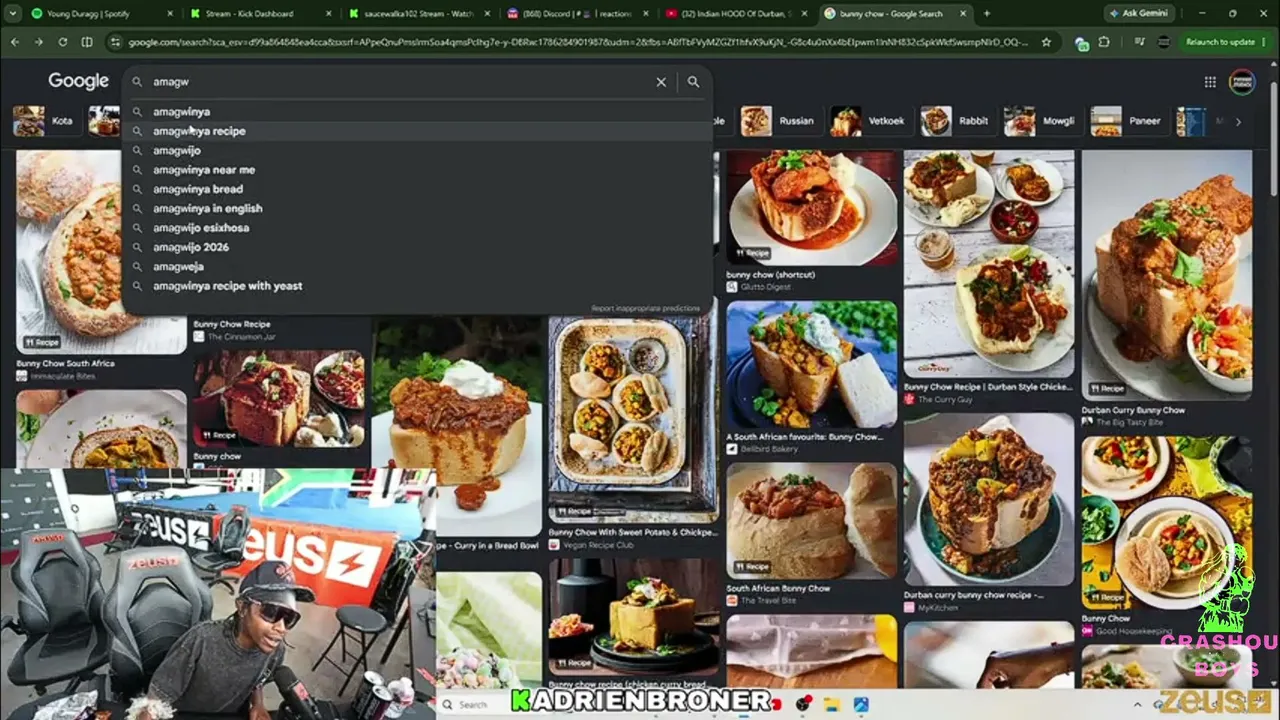1280x720 pixels.
Task: Go forward in browser history
Action: coord(38,42)
